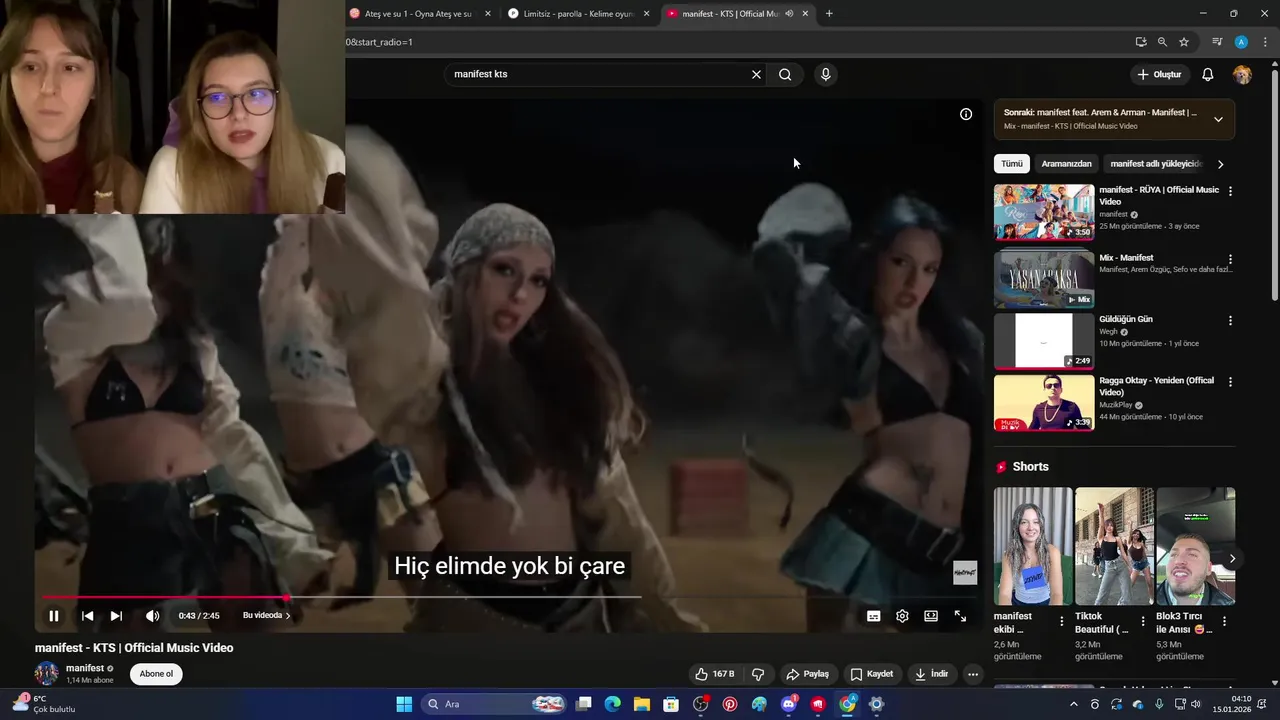The height and width of the screenshot is (720, 1280).
Task: Subscribe using the 'Abone ol' button
Action: tap(156, 674)
